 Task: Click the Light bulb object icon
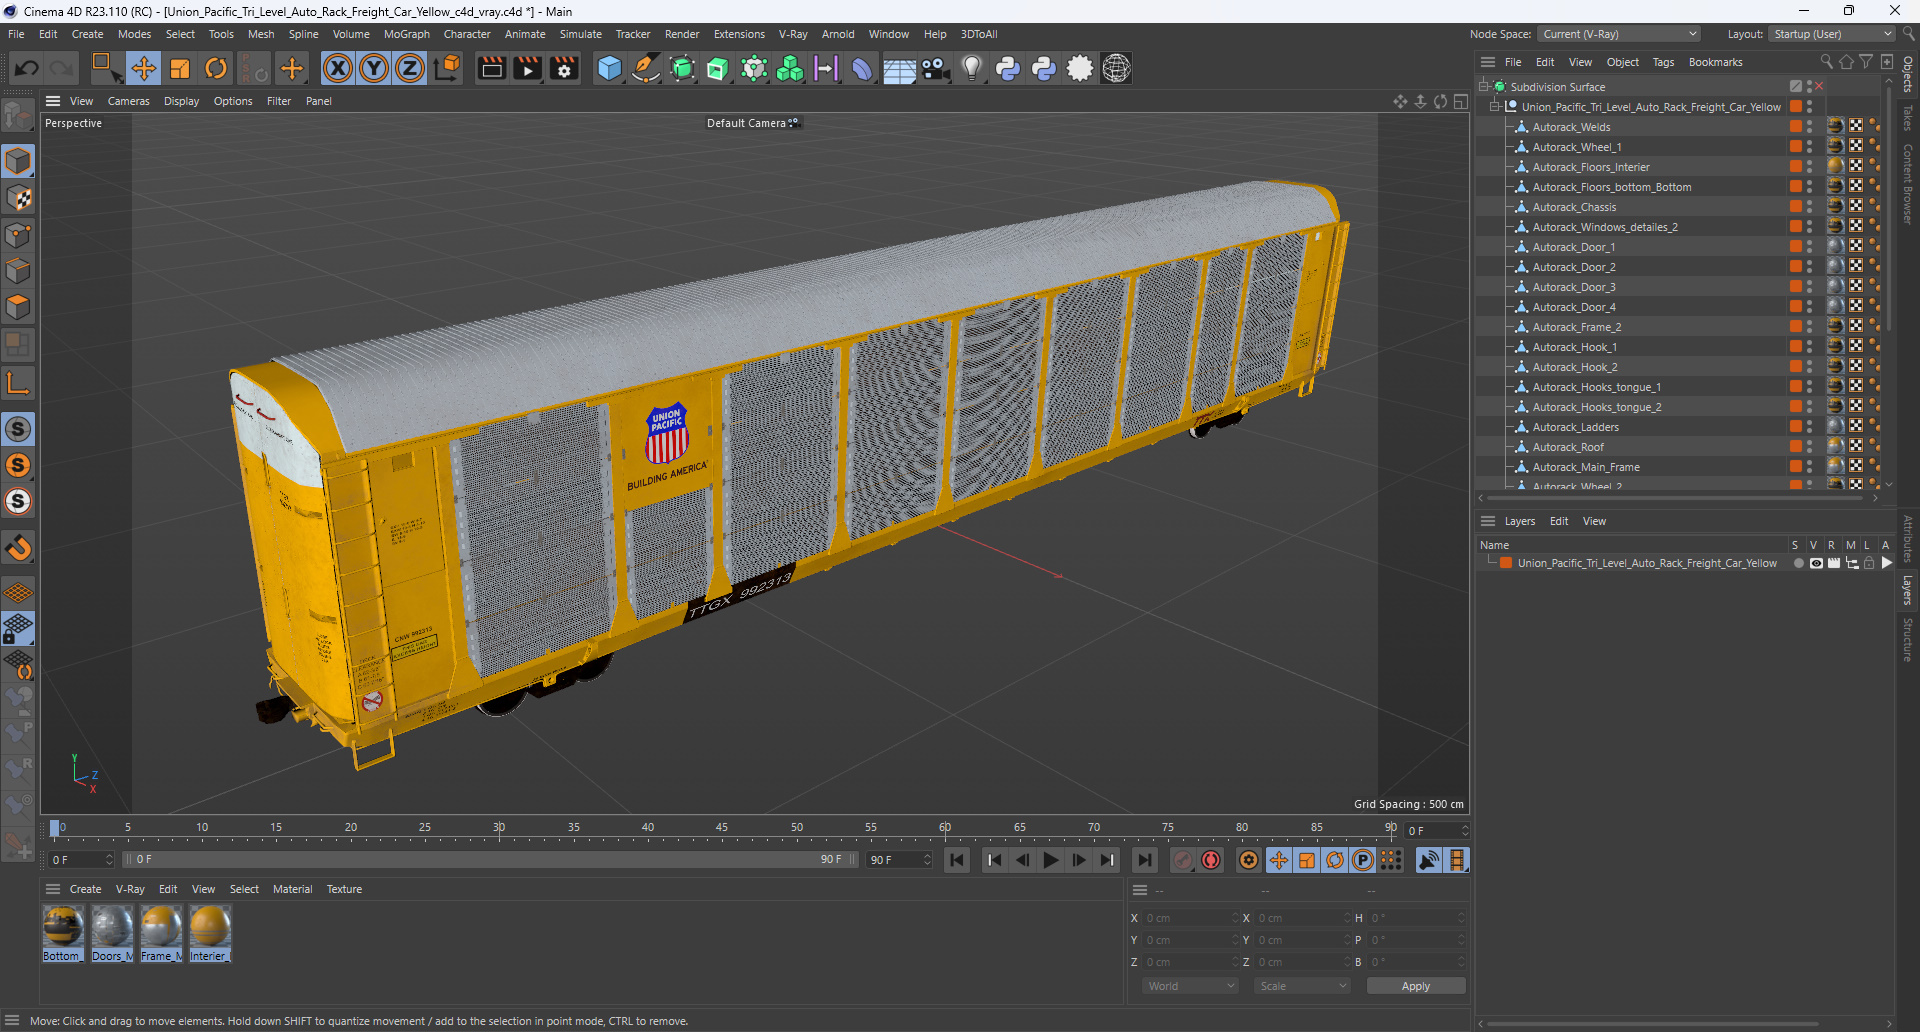pos(971,68)
